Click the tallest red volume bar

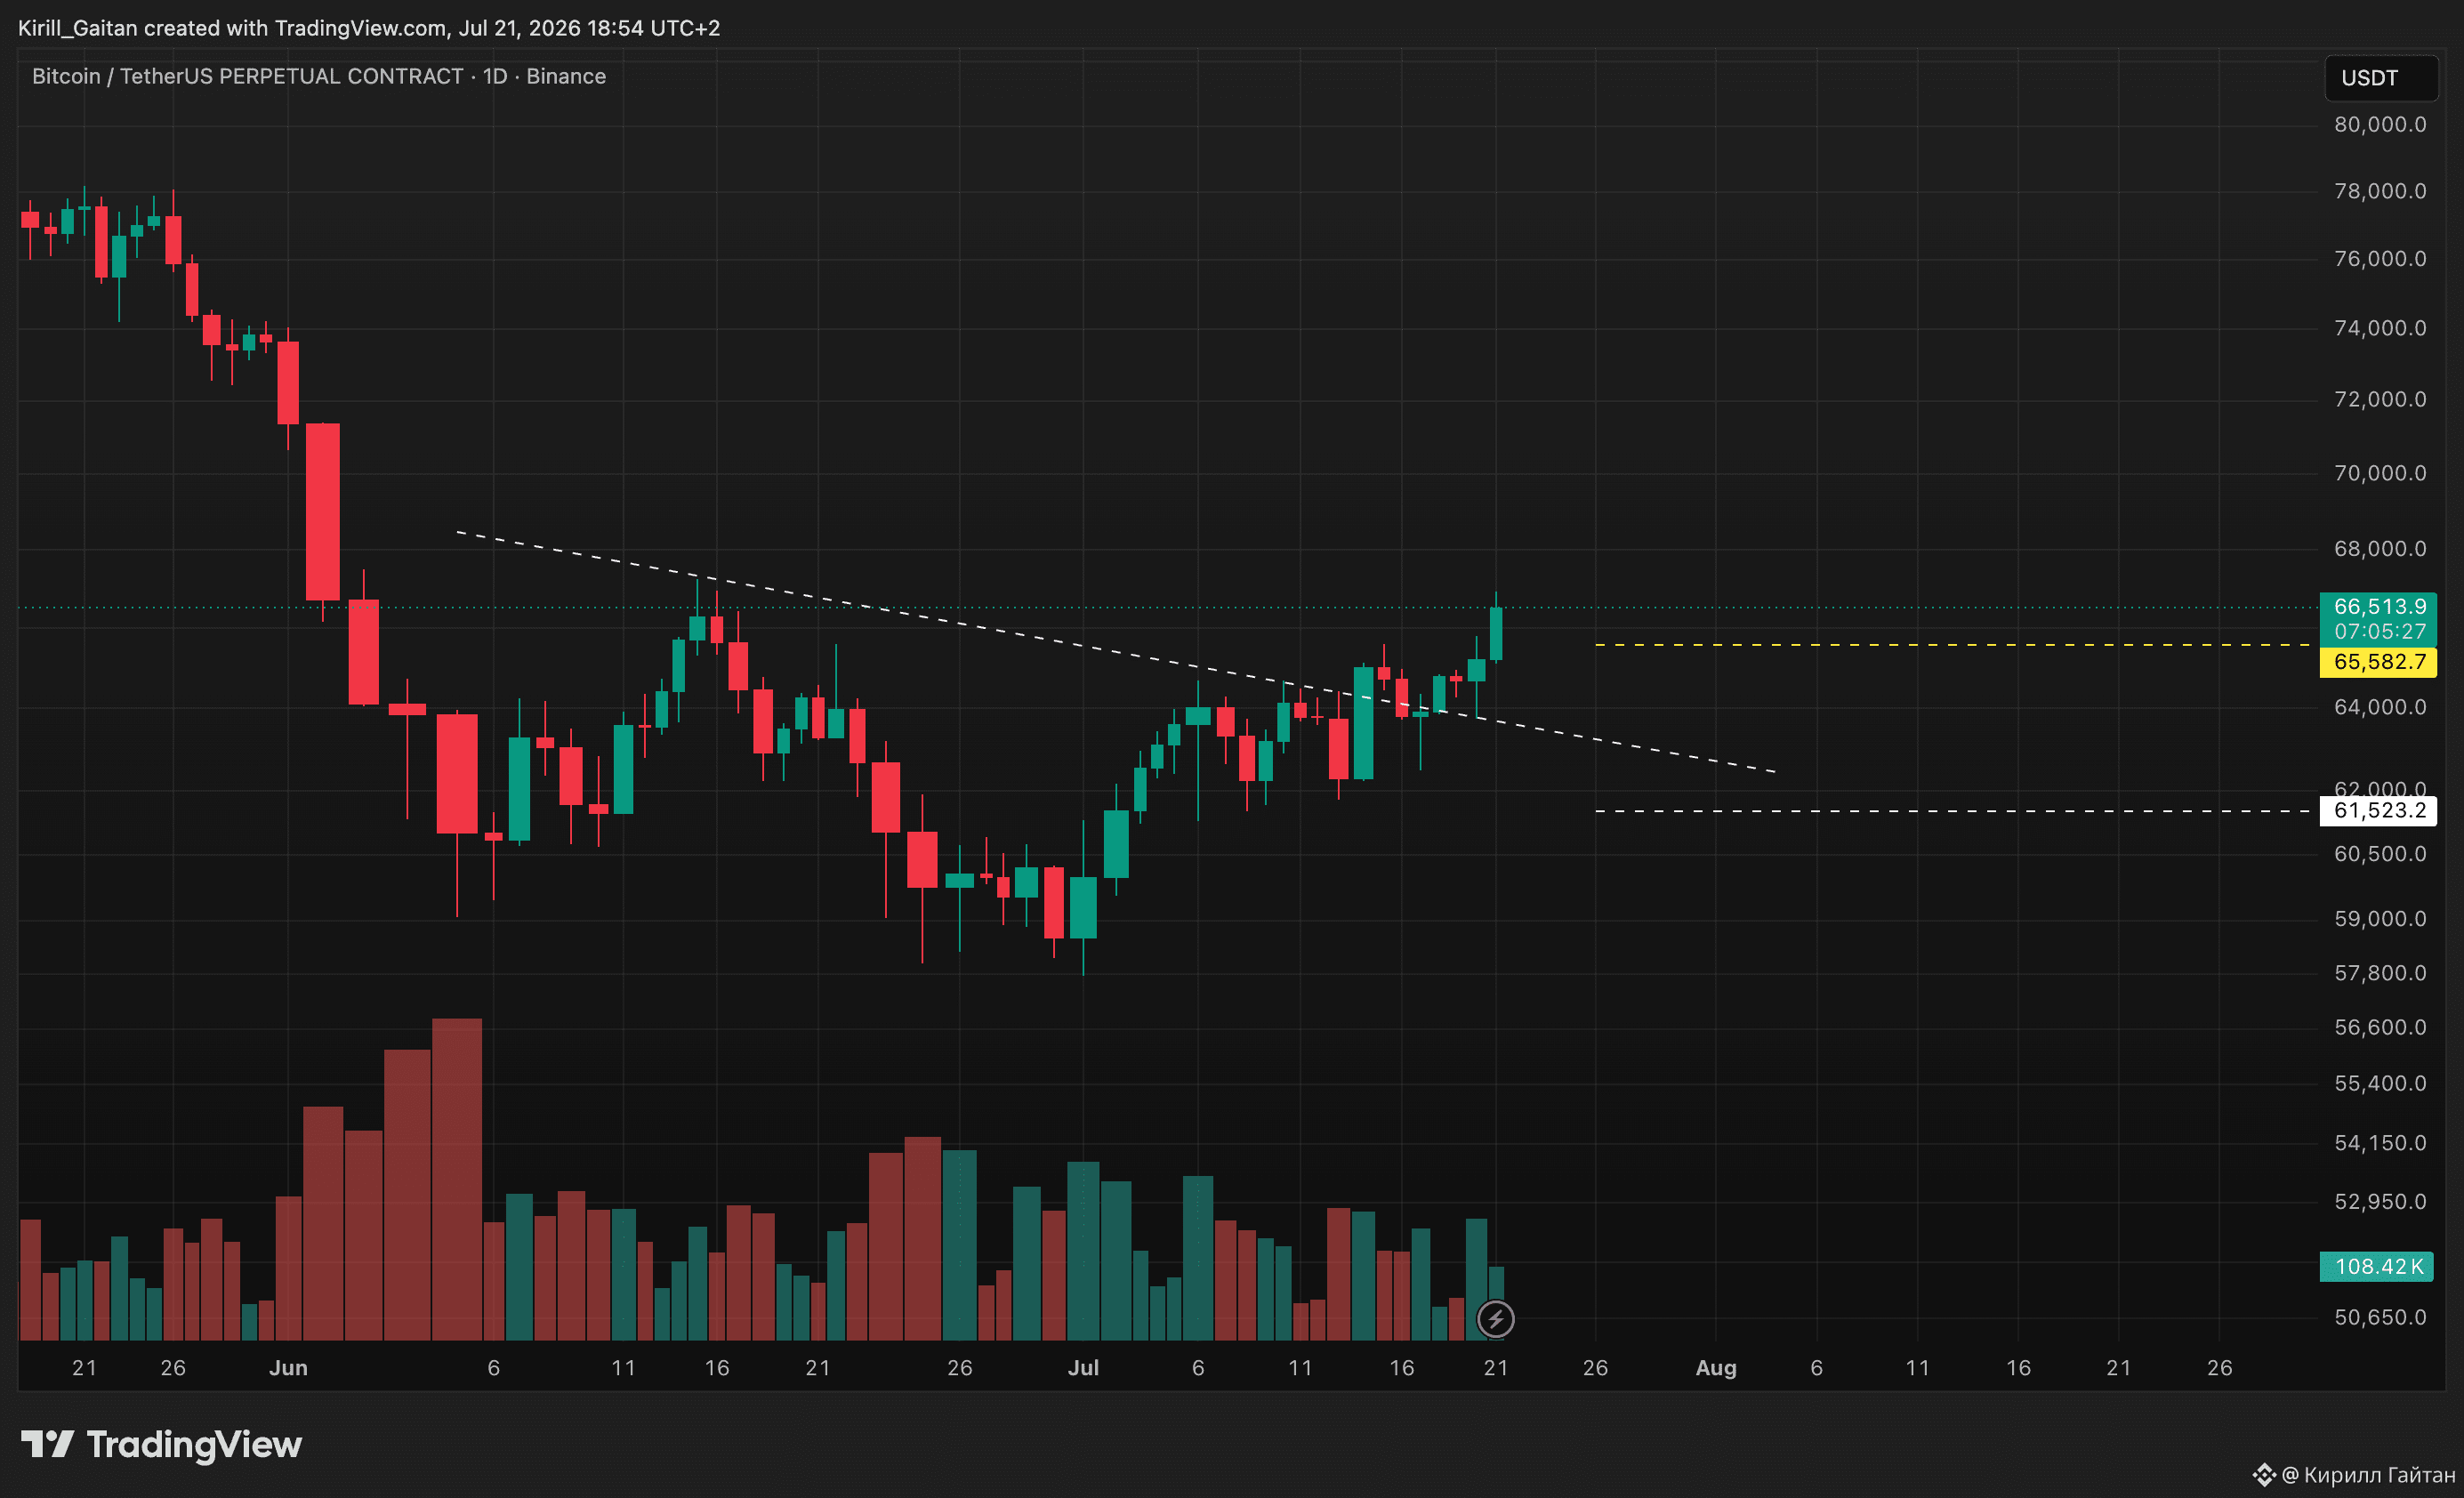click(457, 1179)
